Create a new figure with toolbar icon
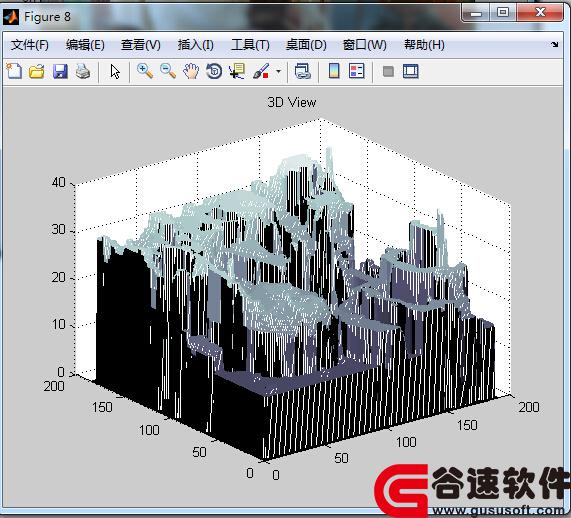Viewport: 571px width, 518px height. 14,71
